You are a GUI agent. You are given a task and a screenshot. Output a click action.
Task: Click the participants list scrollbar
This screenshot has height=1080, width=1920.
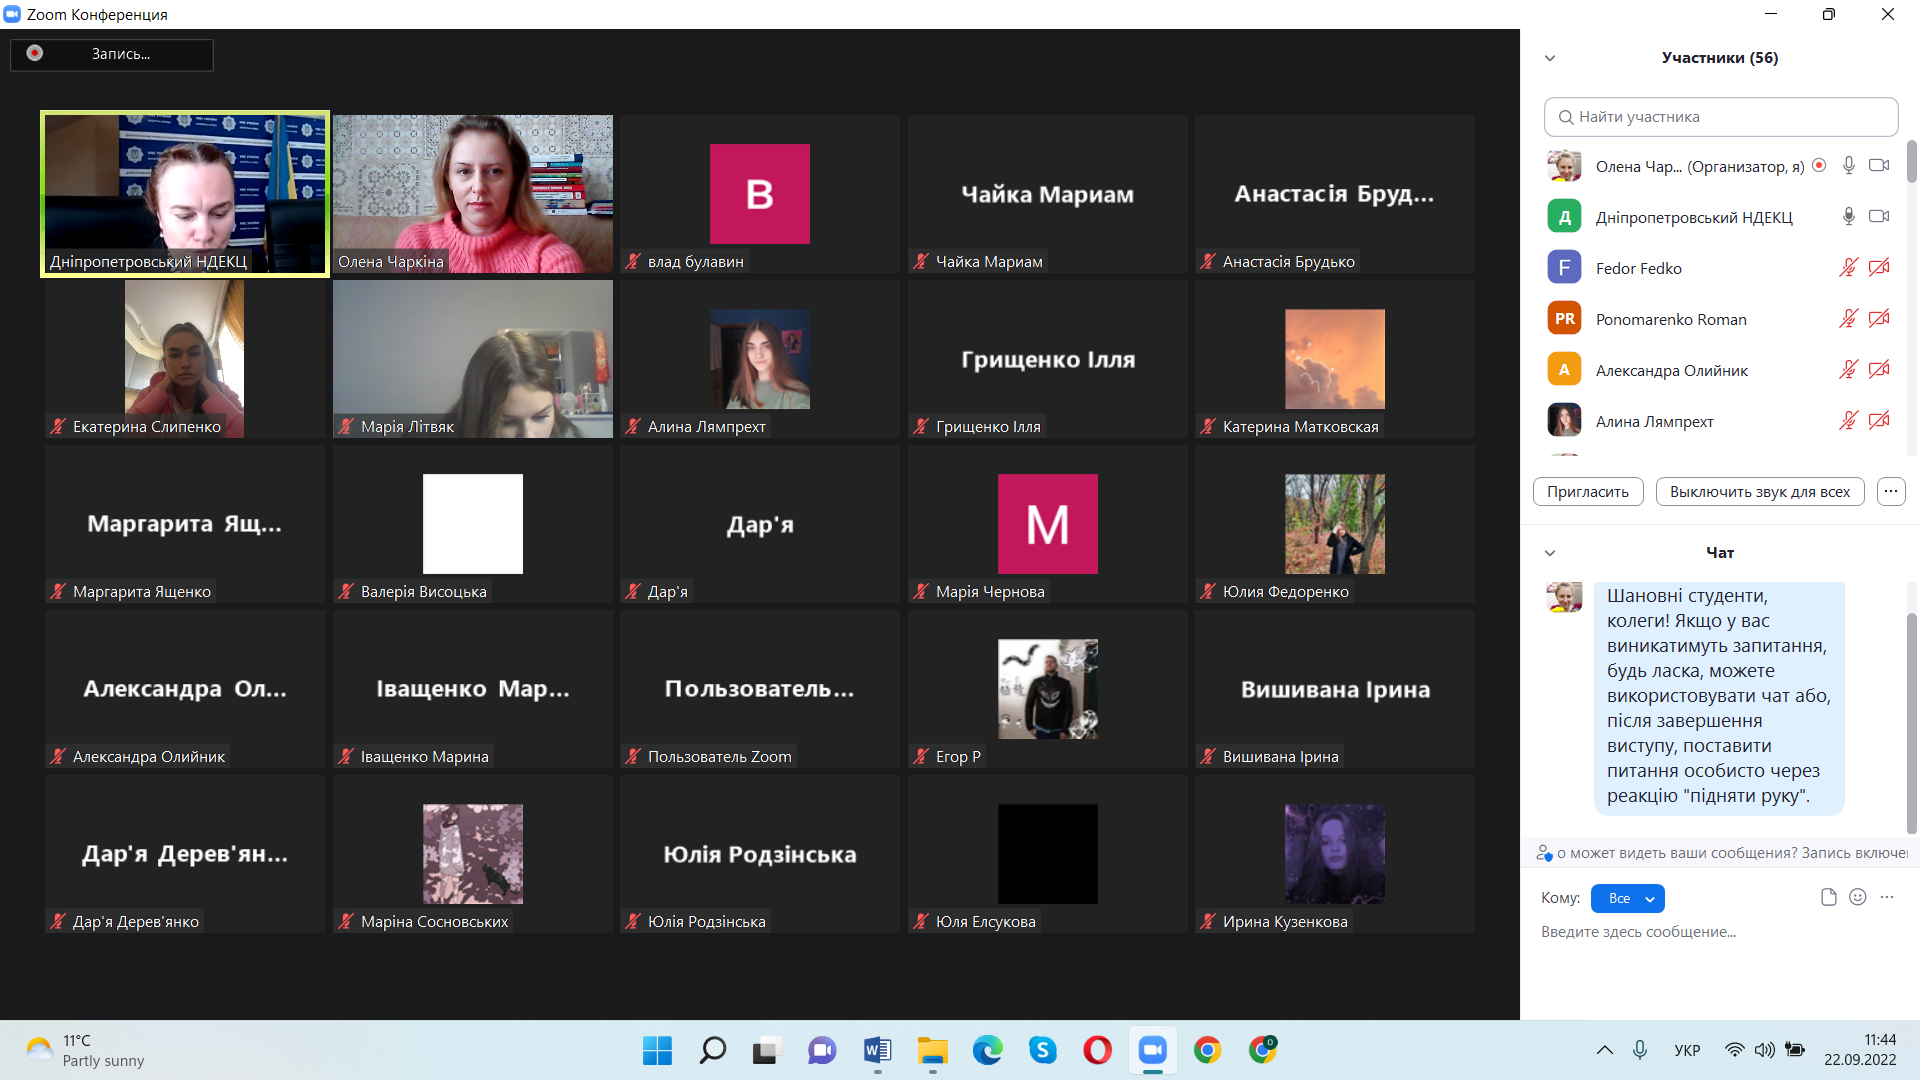point(1912,162)
